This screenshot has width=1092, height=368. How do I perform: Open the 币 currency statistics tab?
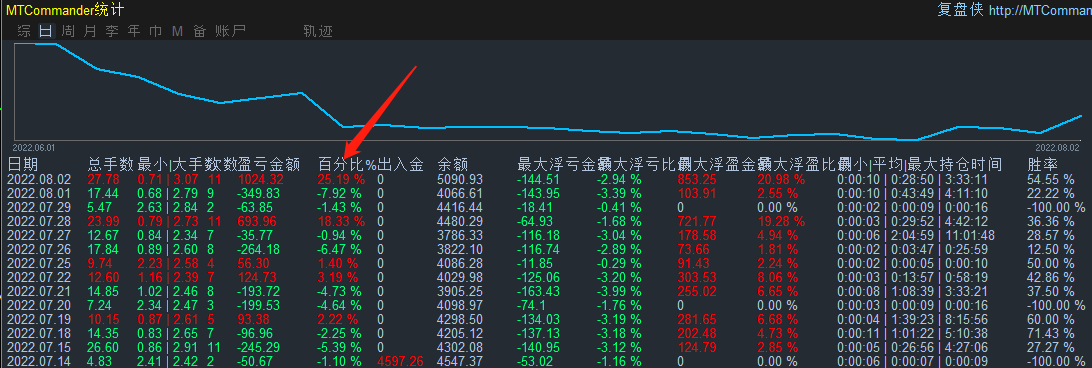pyautogui.click(x=156, y=31)
